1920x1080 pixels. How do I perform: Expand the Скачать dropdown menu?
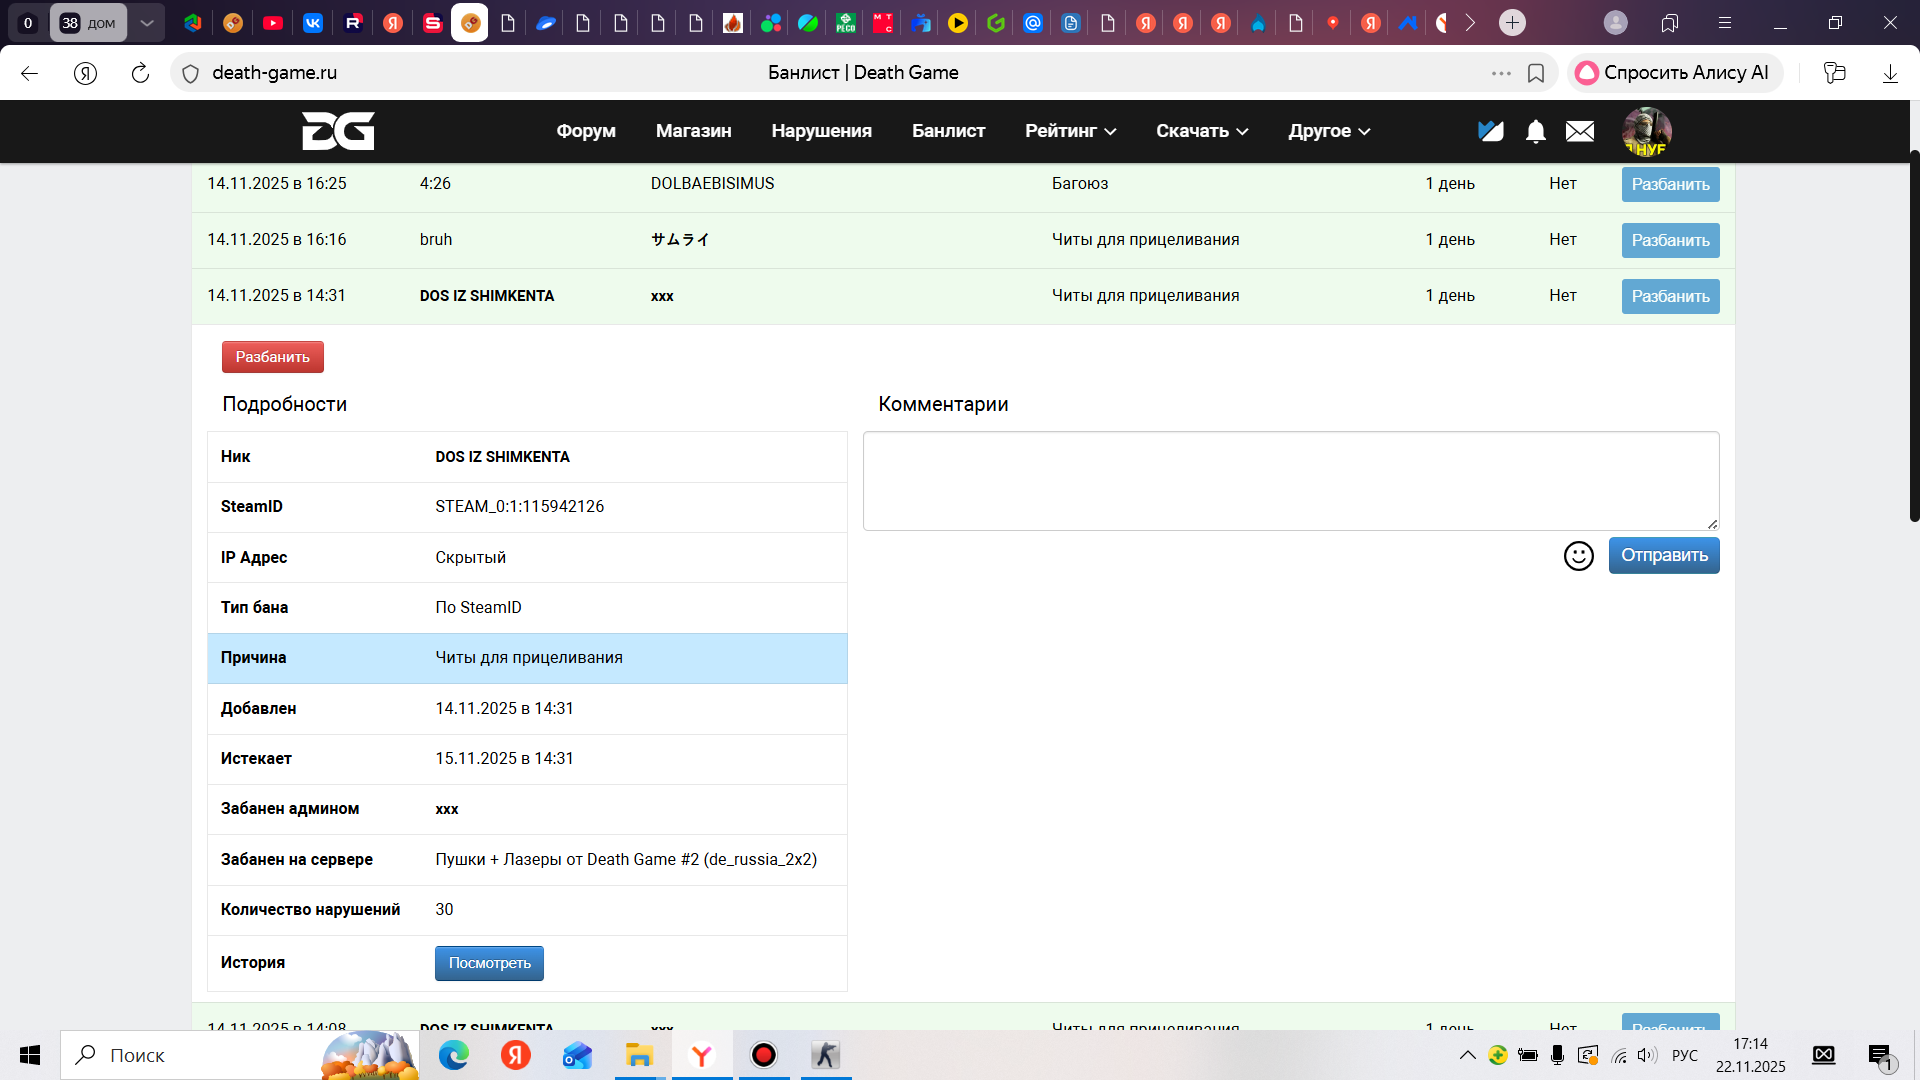[1202, 131]
